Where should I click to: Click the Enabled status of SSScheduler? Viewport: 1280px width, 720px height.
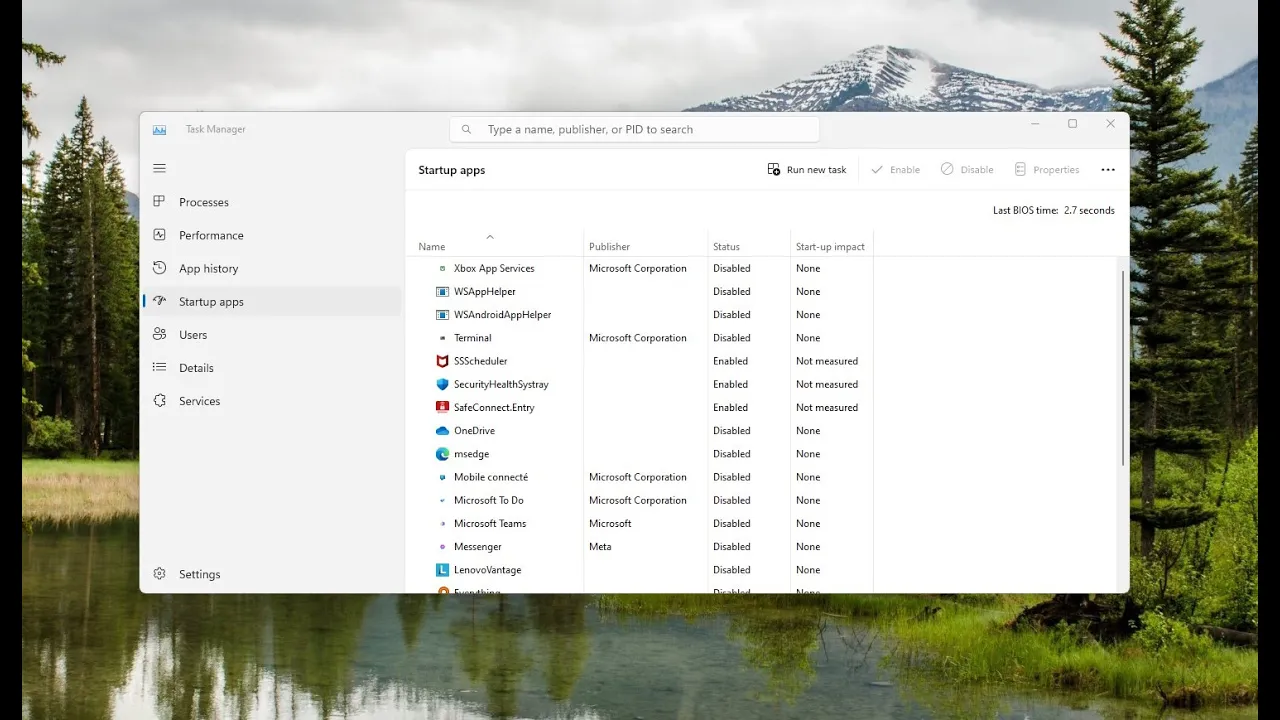point(730,361)
